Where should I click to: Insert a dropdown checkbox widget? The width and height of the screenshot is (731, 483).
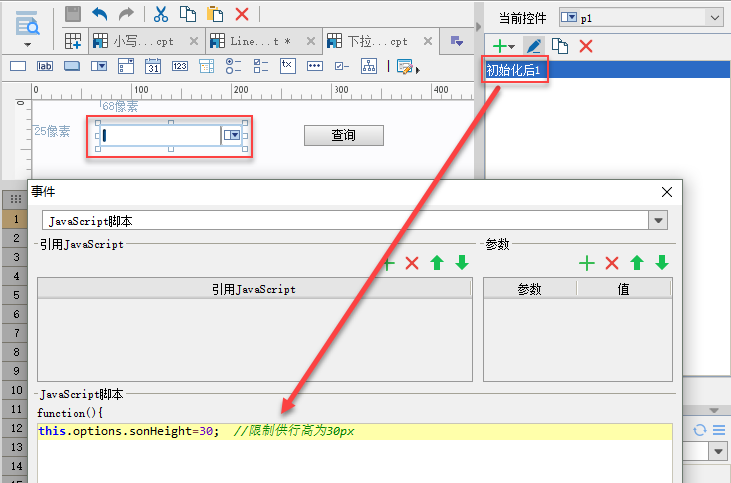[126, 66]
